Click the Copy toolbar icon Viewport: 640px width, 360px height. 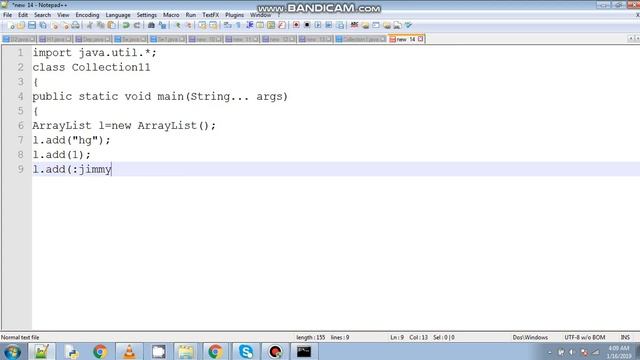pyautogui.click(x=100, y=25)
